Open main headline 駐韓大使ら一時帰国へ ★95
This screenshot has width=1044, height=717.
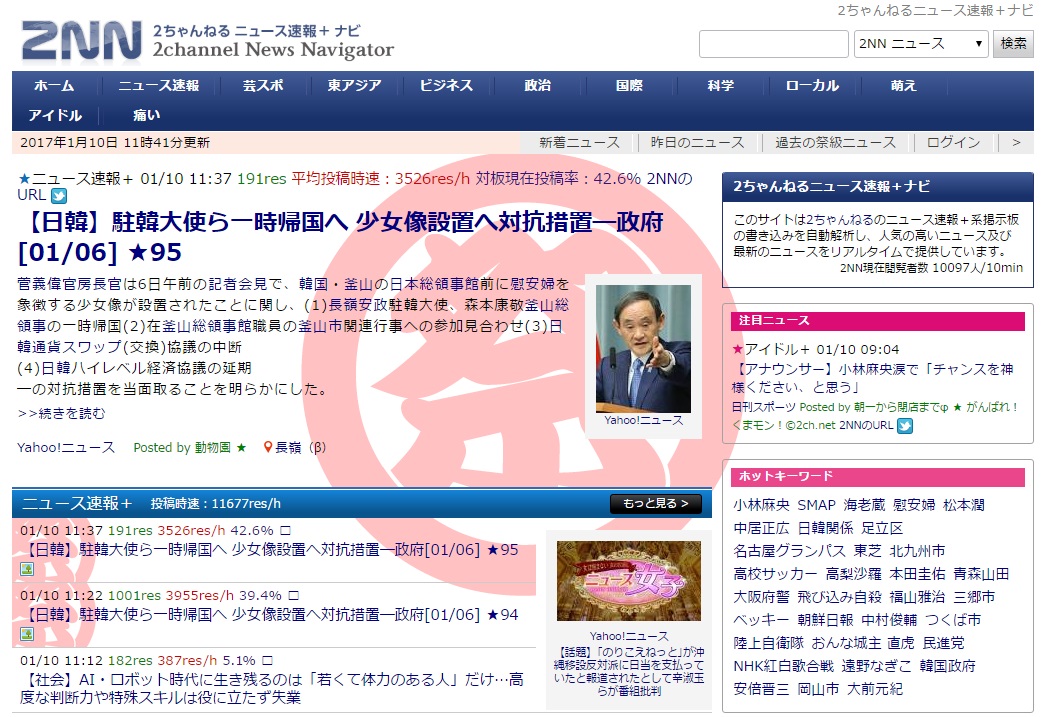point(340,237)
